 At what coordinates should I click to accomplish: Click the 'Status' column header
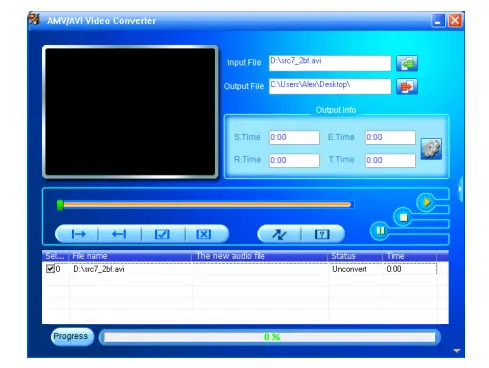(x=355, y=256)
